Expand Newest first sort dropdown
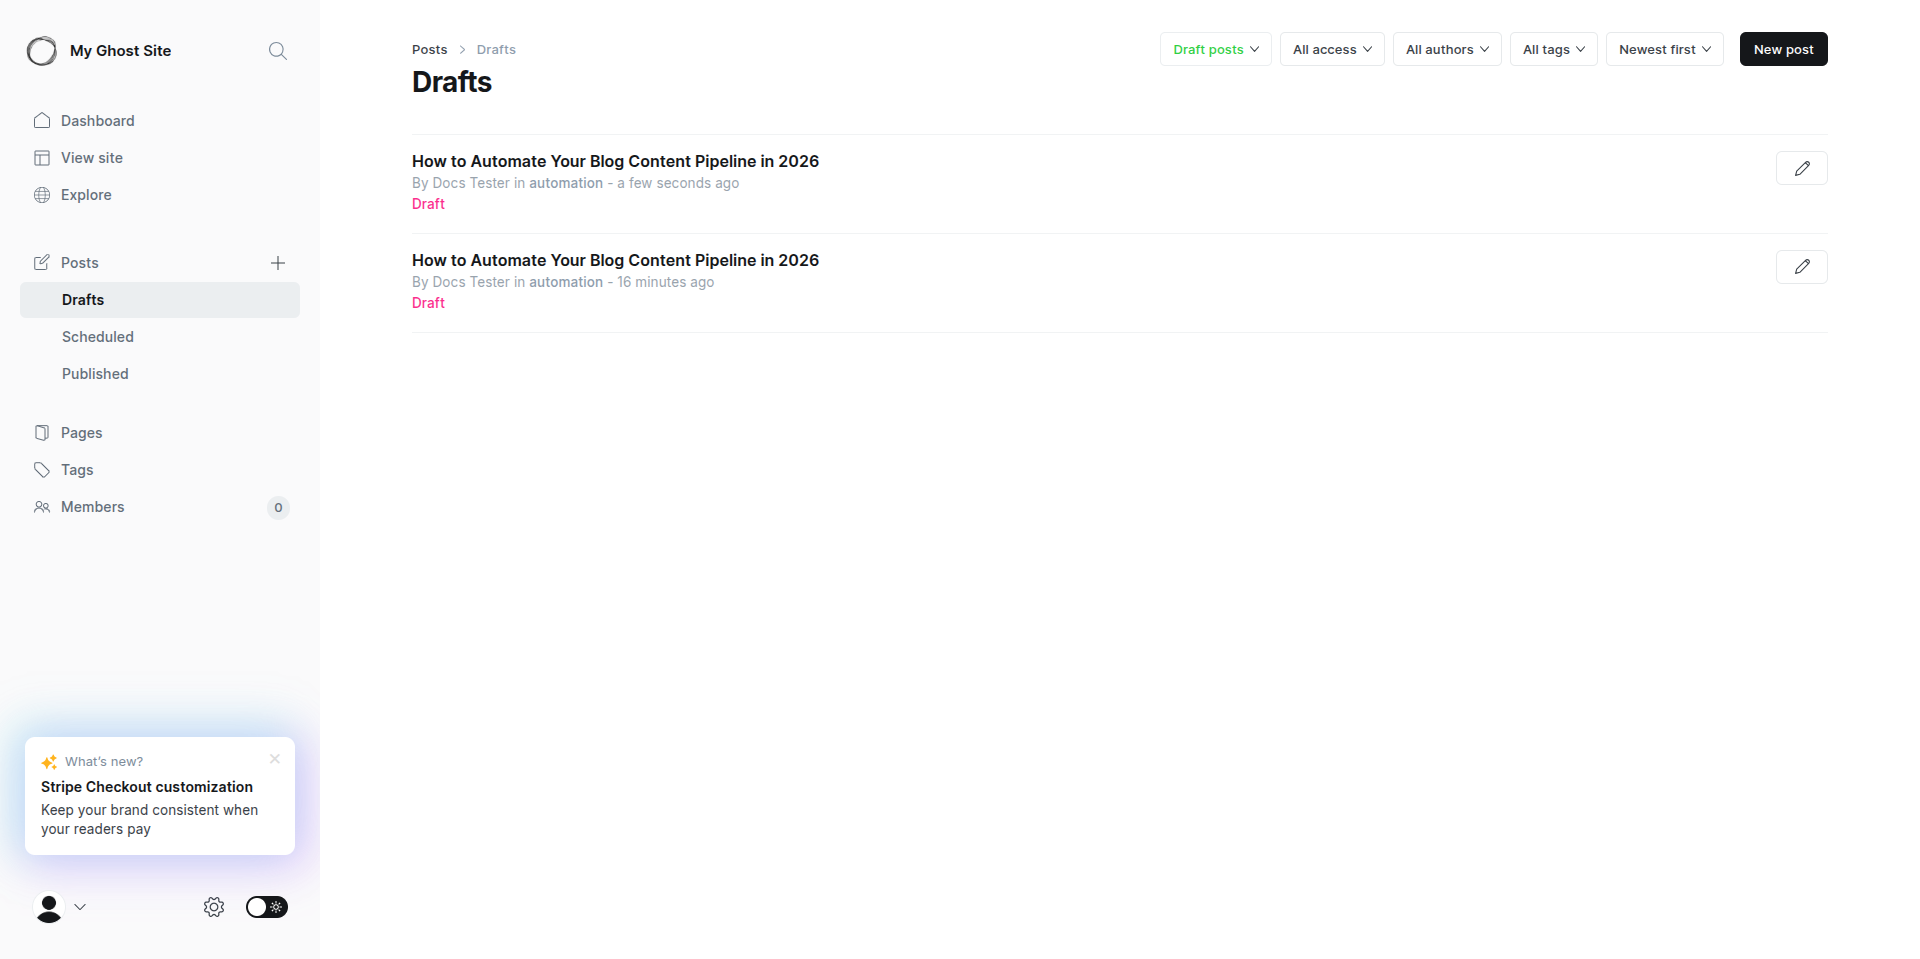 (x=1665, y=49)
